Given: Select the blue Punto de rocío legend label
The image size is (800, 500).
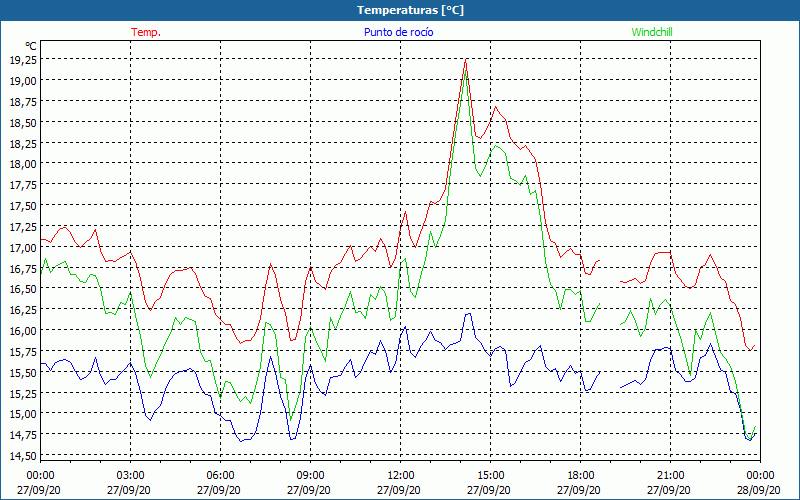Looking at the screenshot, I should [x=398, y=32].
